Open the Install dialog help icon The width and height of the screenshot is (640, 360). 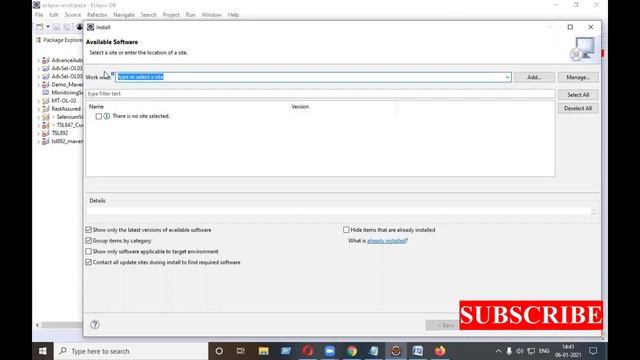click(95, 324)
